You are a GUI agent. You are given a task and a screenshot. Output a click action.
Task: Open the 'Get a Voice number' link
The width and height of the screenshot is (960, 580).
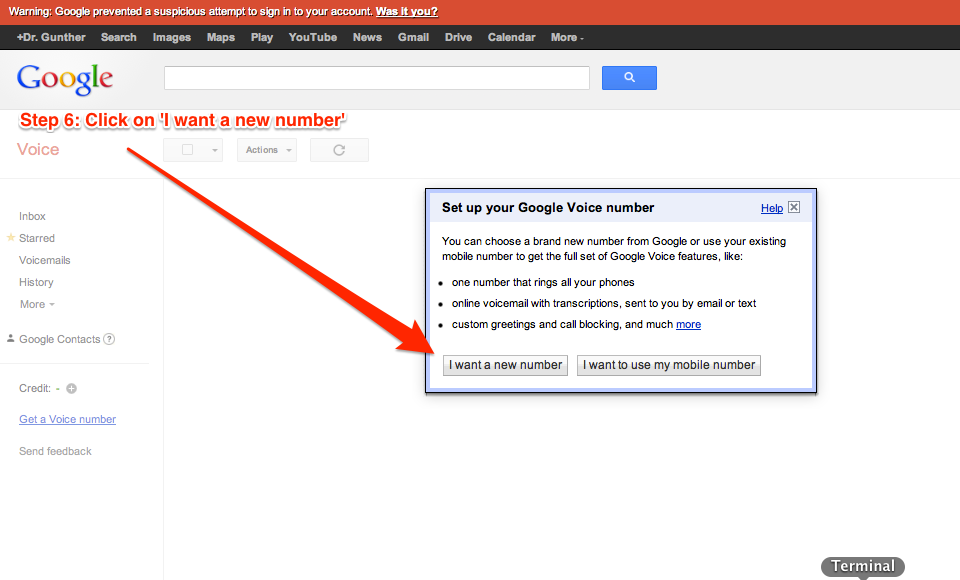67,419
